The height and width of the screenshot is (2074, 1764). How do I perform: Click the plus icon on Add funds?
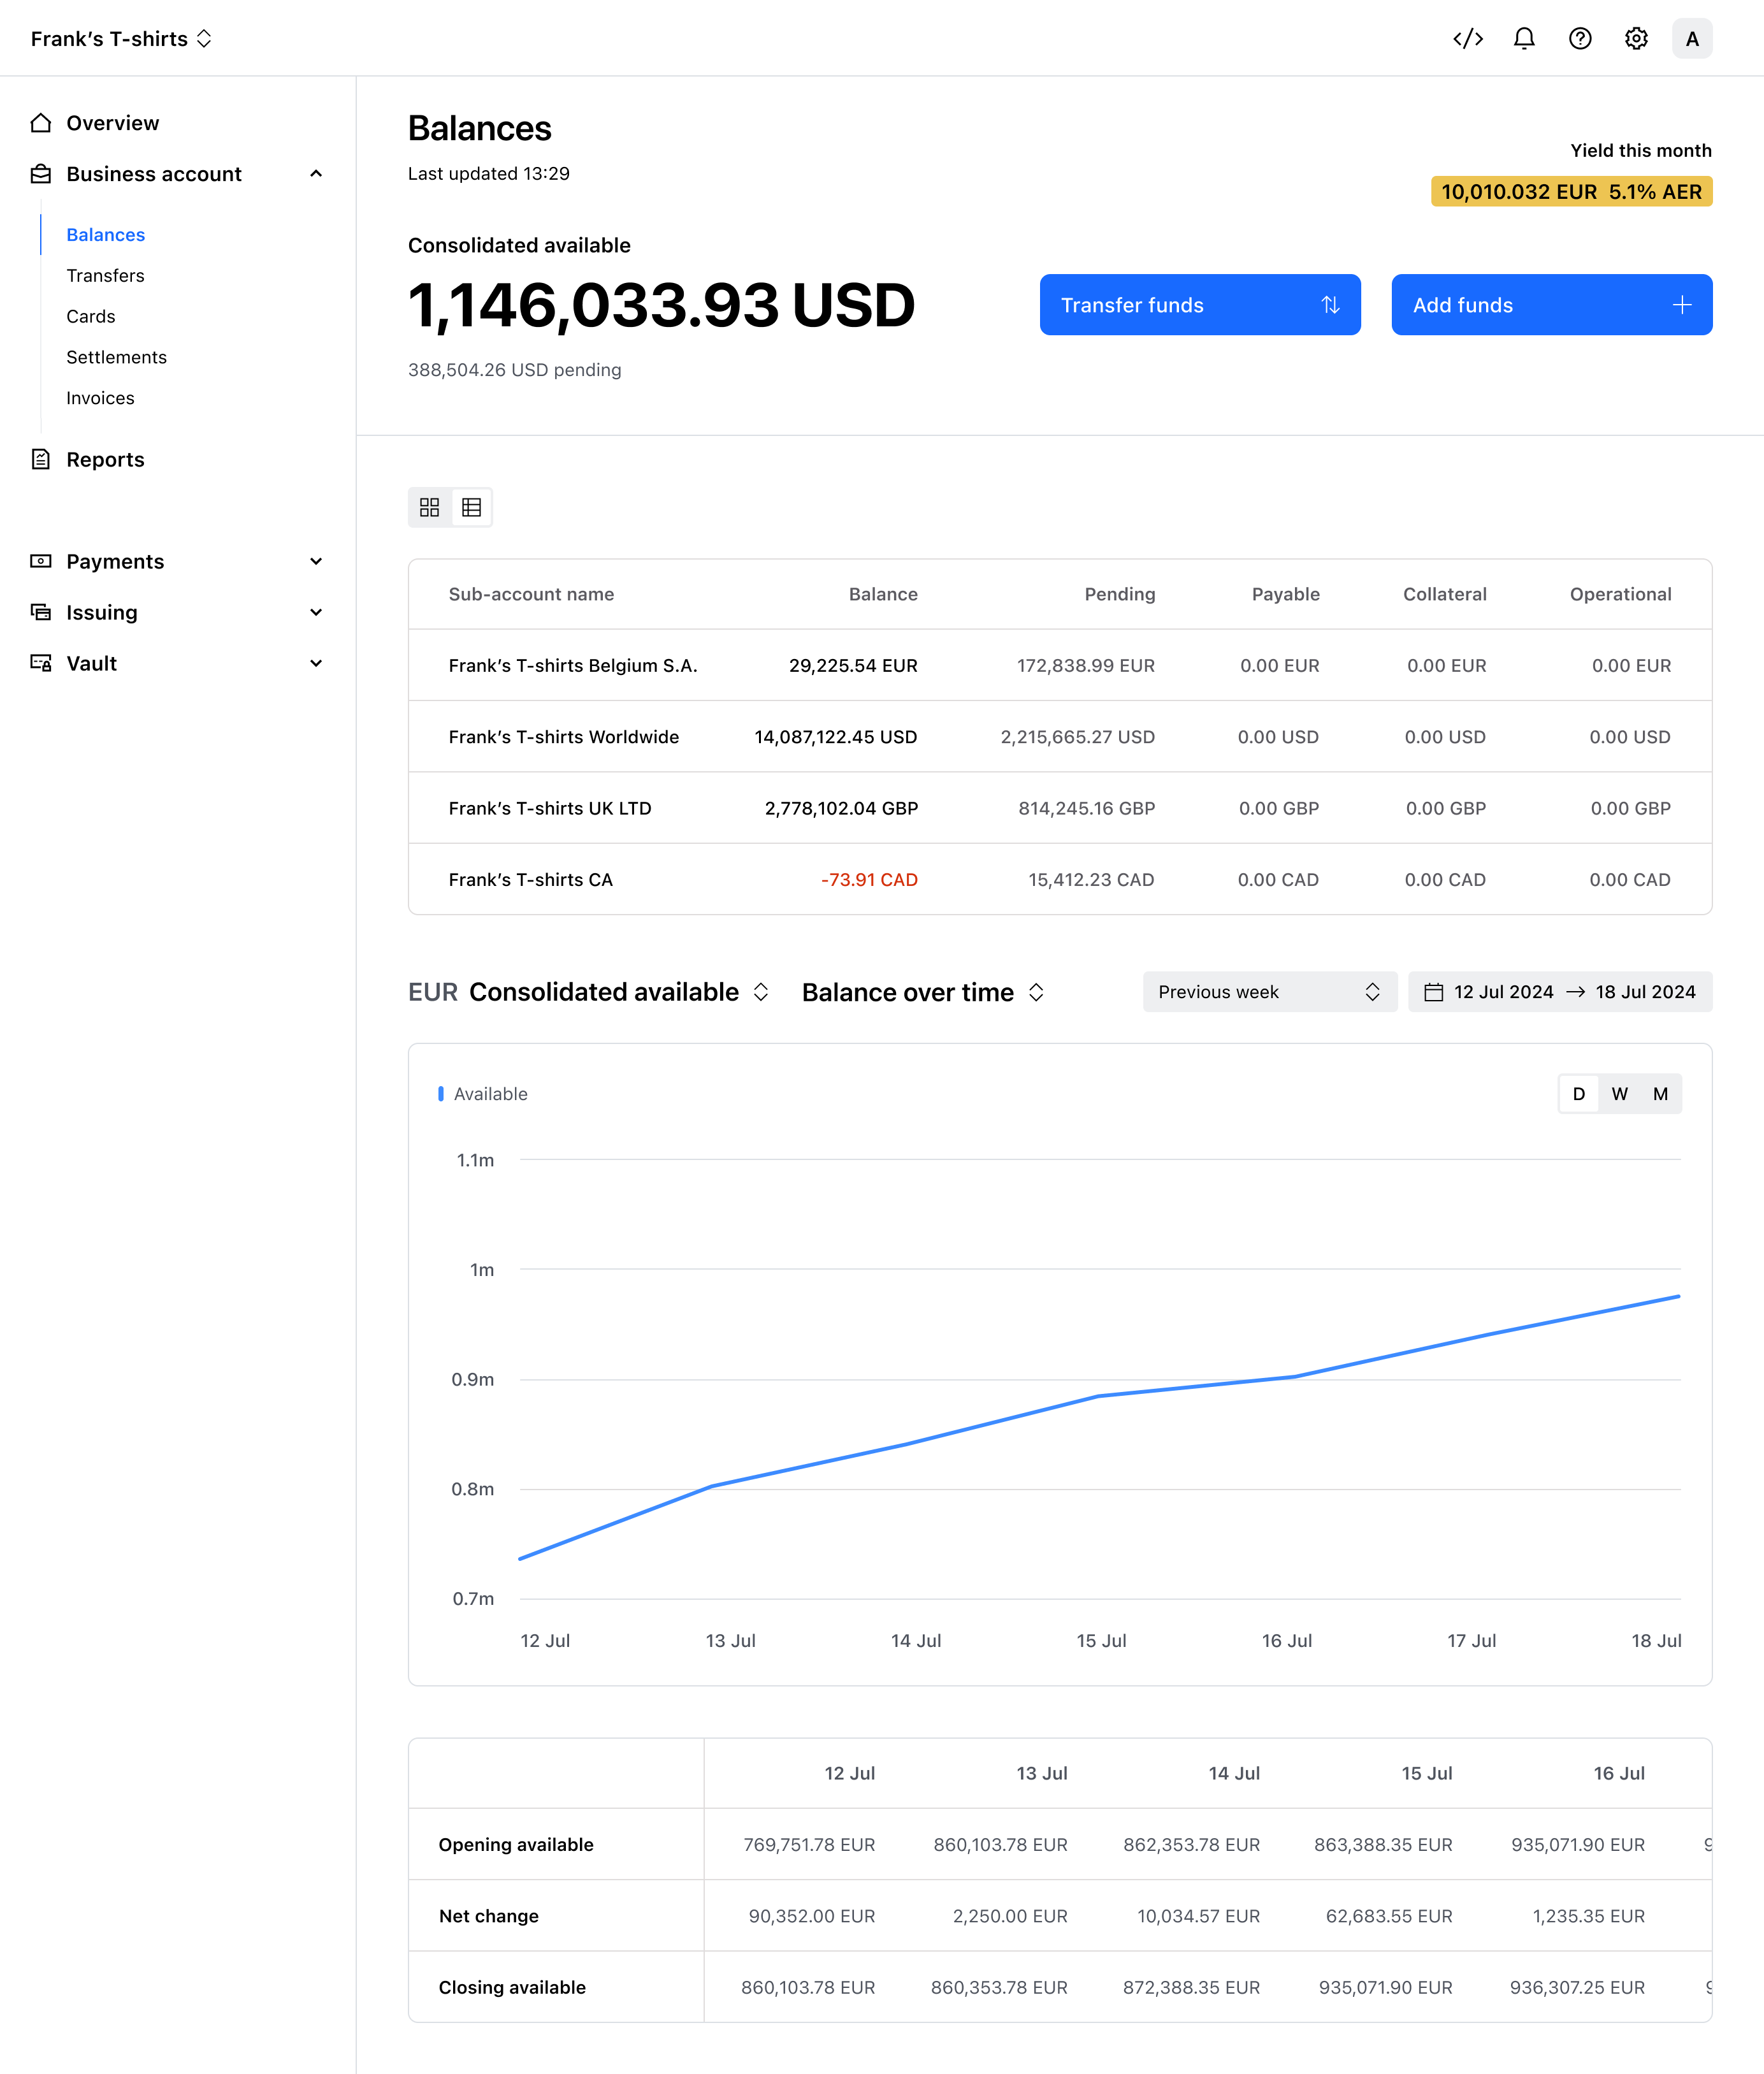point(1682,305)
